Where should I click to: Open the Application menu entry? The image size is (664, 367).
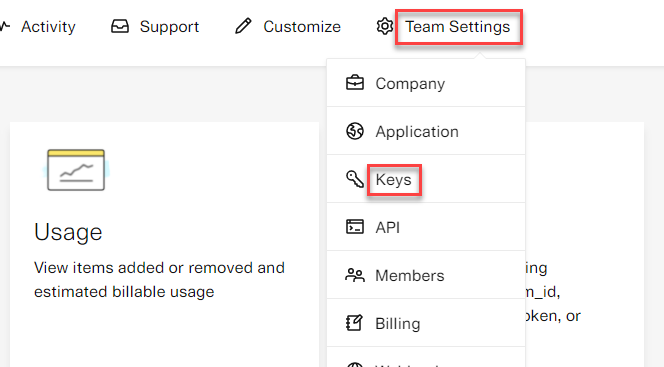tap(417, 132)
